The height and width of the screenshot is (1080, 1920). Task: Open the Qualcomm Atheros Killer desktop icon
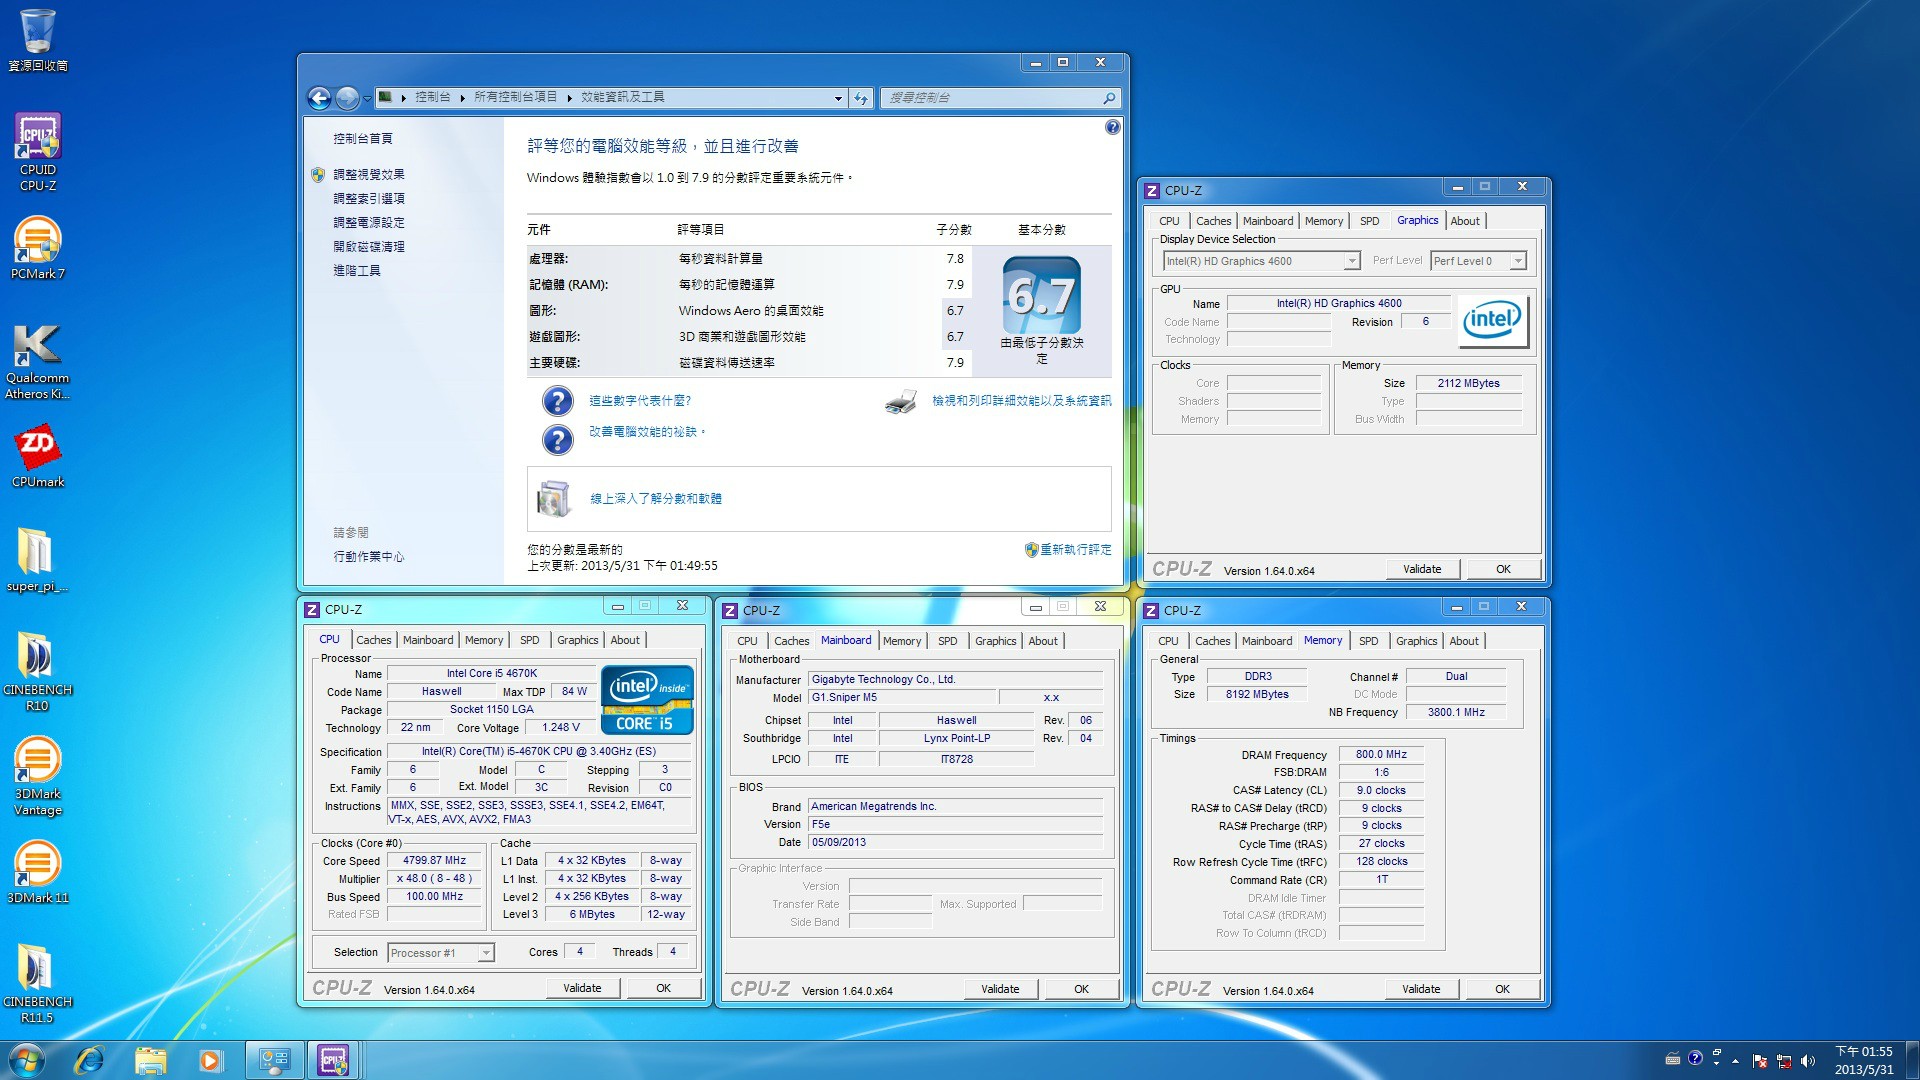tap(38, 360)
